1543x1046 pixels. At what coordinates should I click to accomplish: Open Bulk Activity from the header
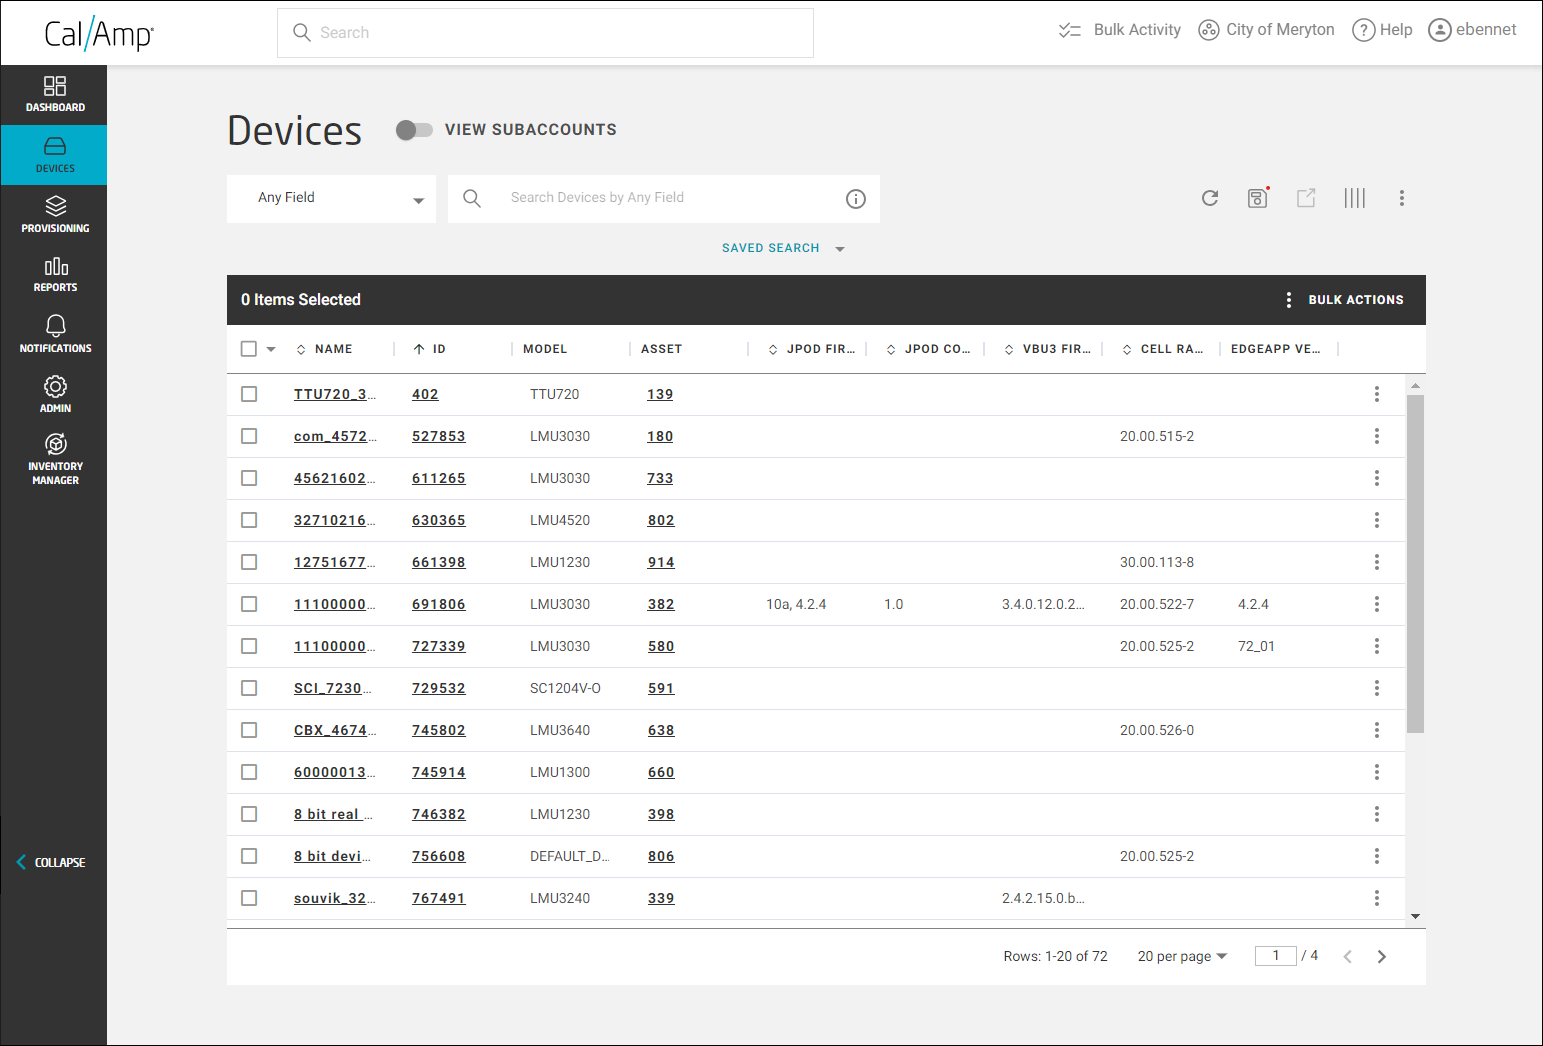tap(1120, 30)
